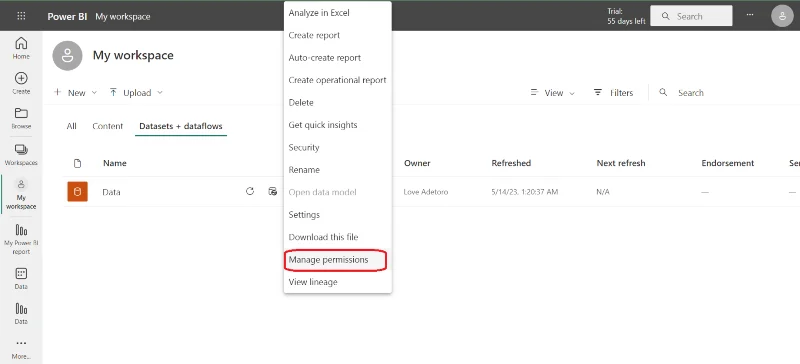Open the Data report sidebar icon with bars

coord(21,313)
